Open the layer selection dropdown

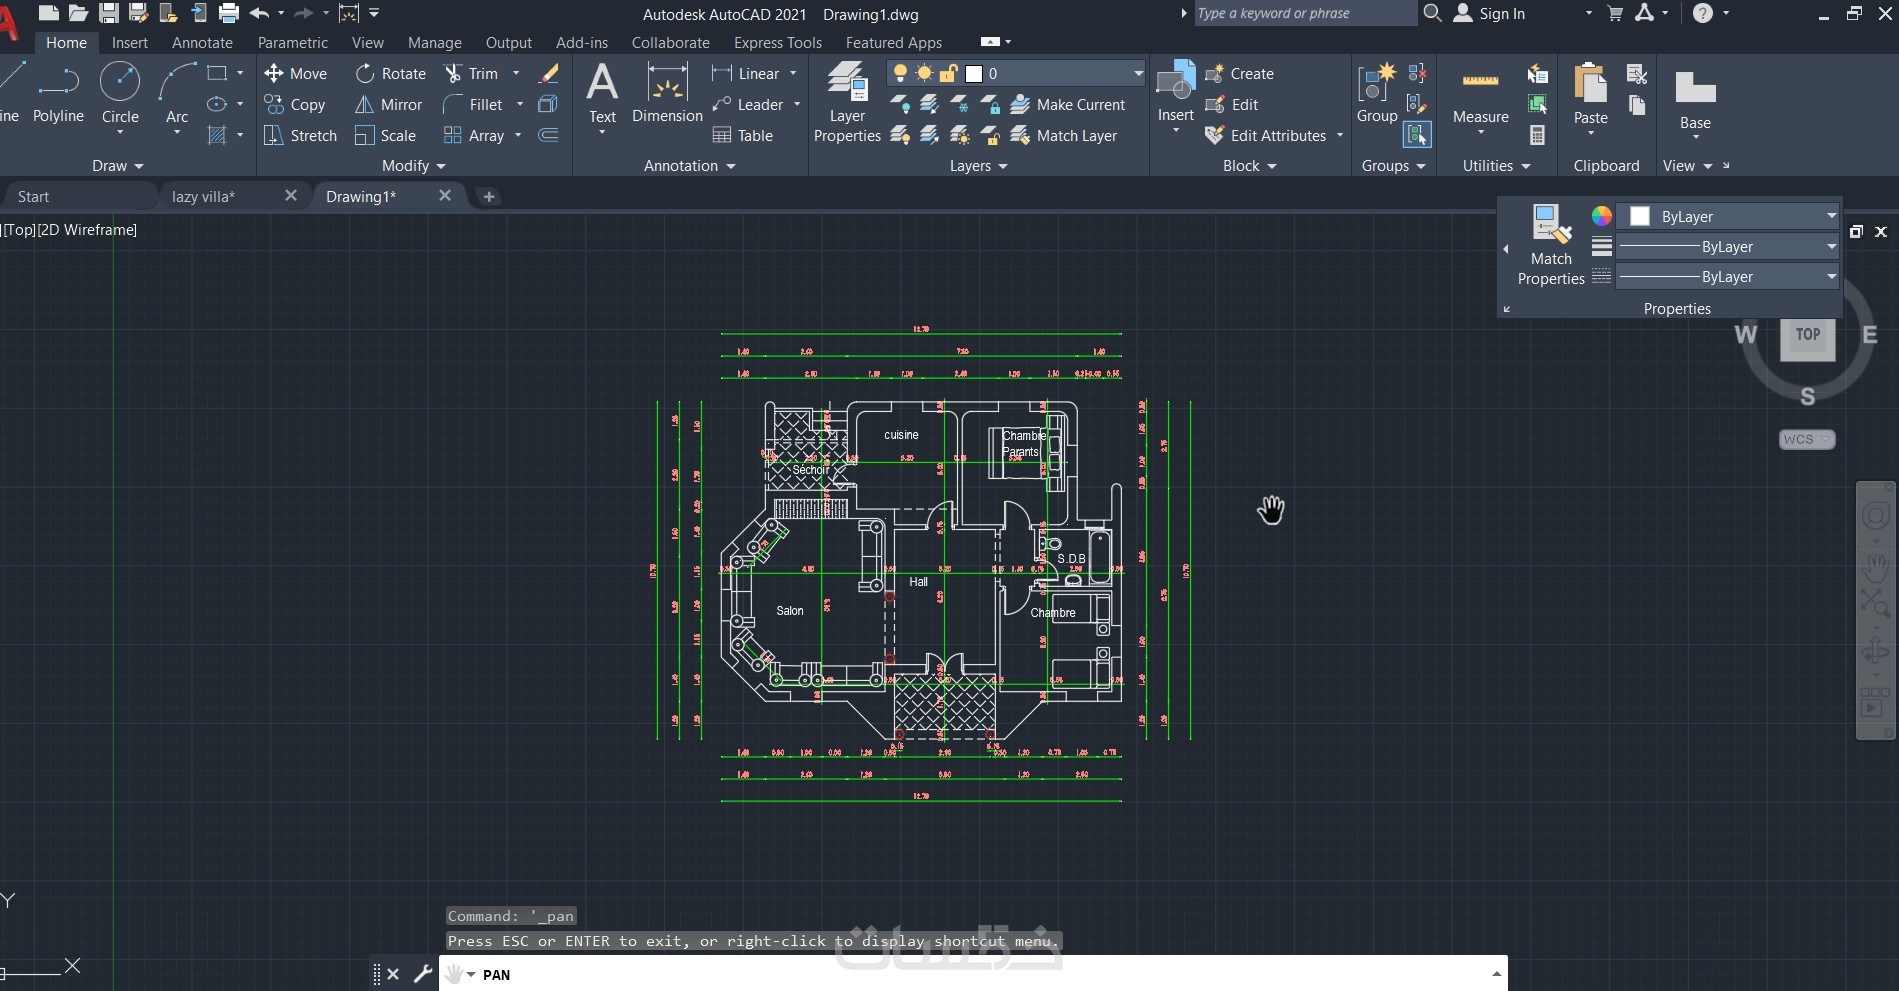click(1137, 73)
